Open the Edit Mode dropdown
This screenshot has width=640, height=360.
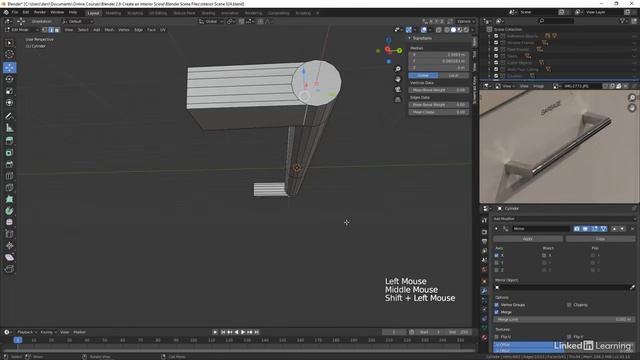[x=21, y=30]
